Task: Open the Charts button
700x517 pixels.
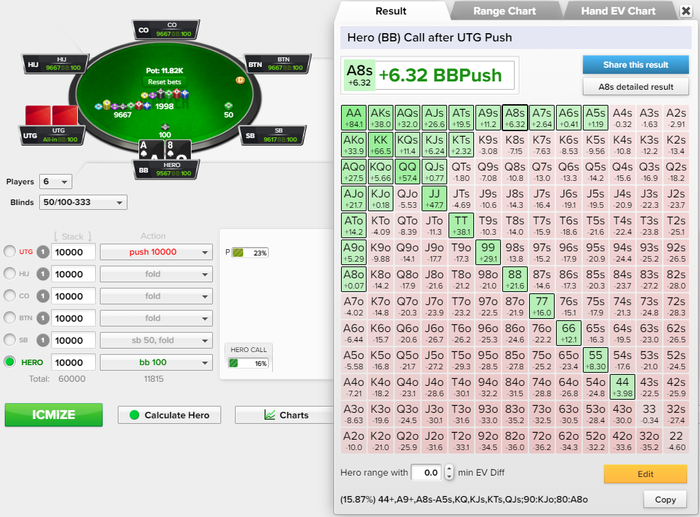Action: 286,415
